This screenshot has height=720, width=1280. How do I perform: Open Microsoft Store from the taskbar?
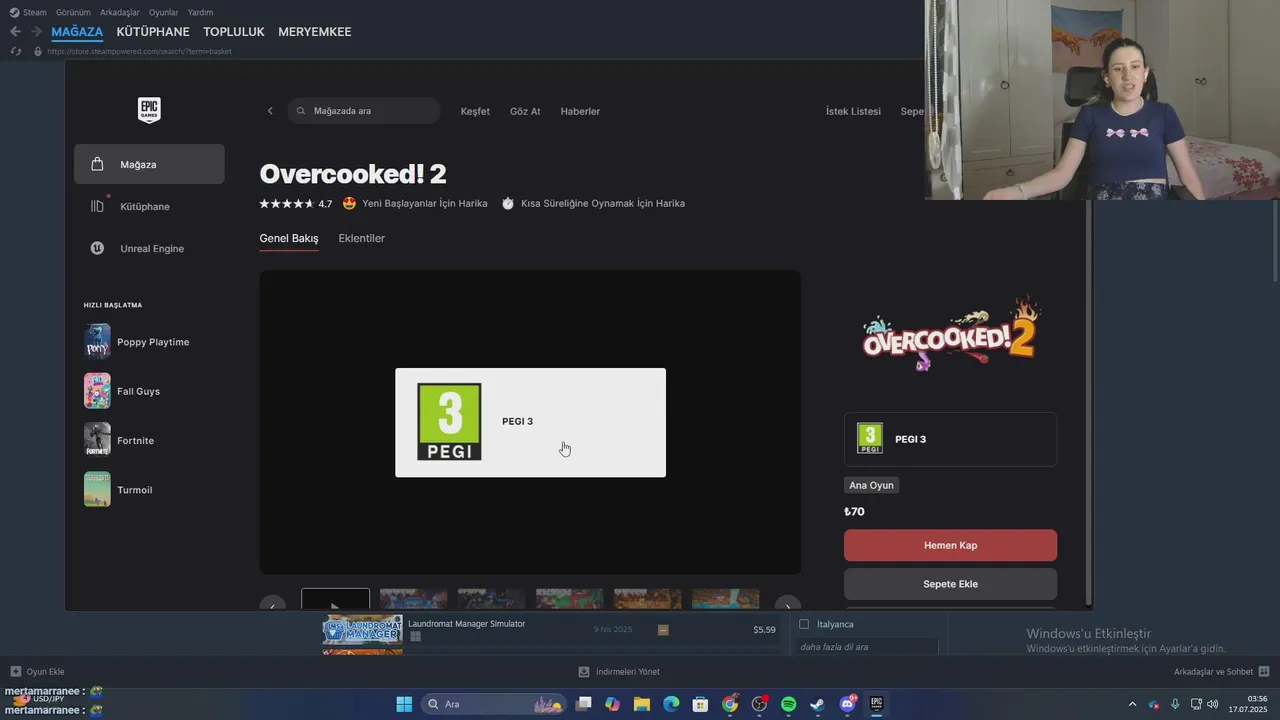(700, 704)
